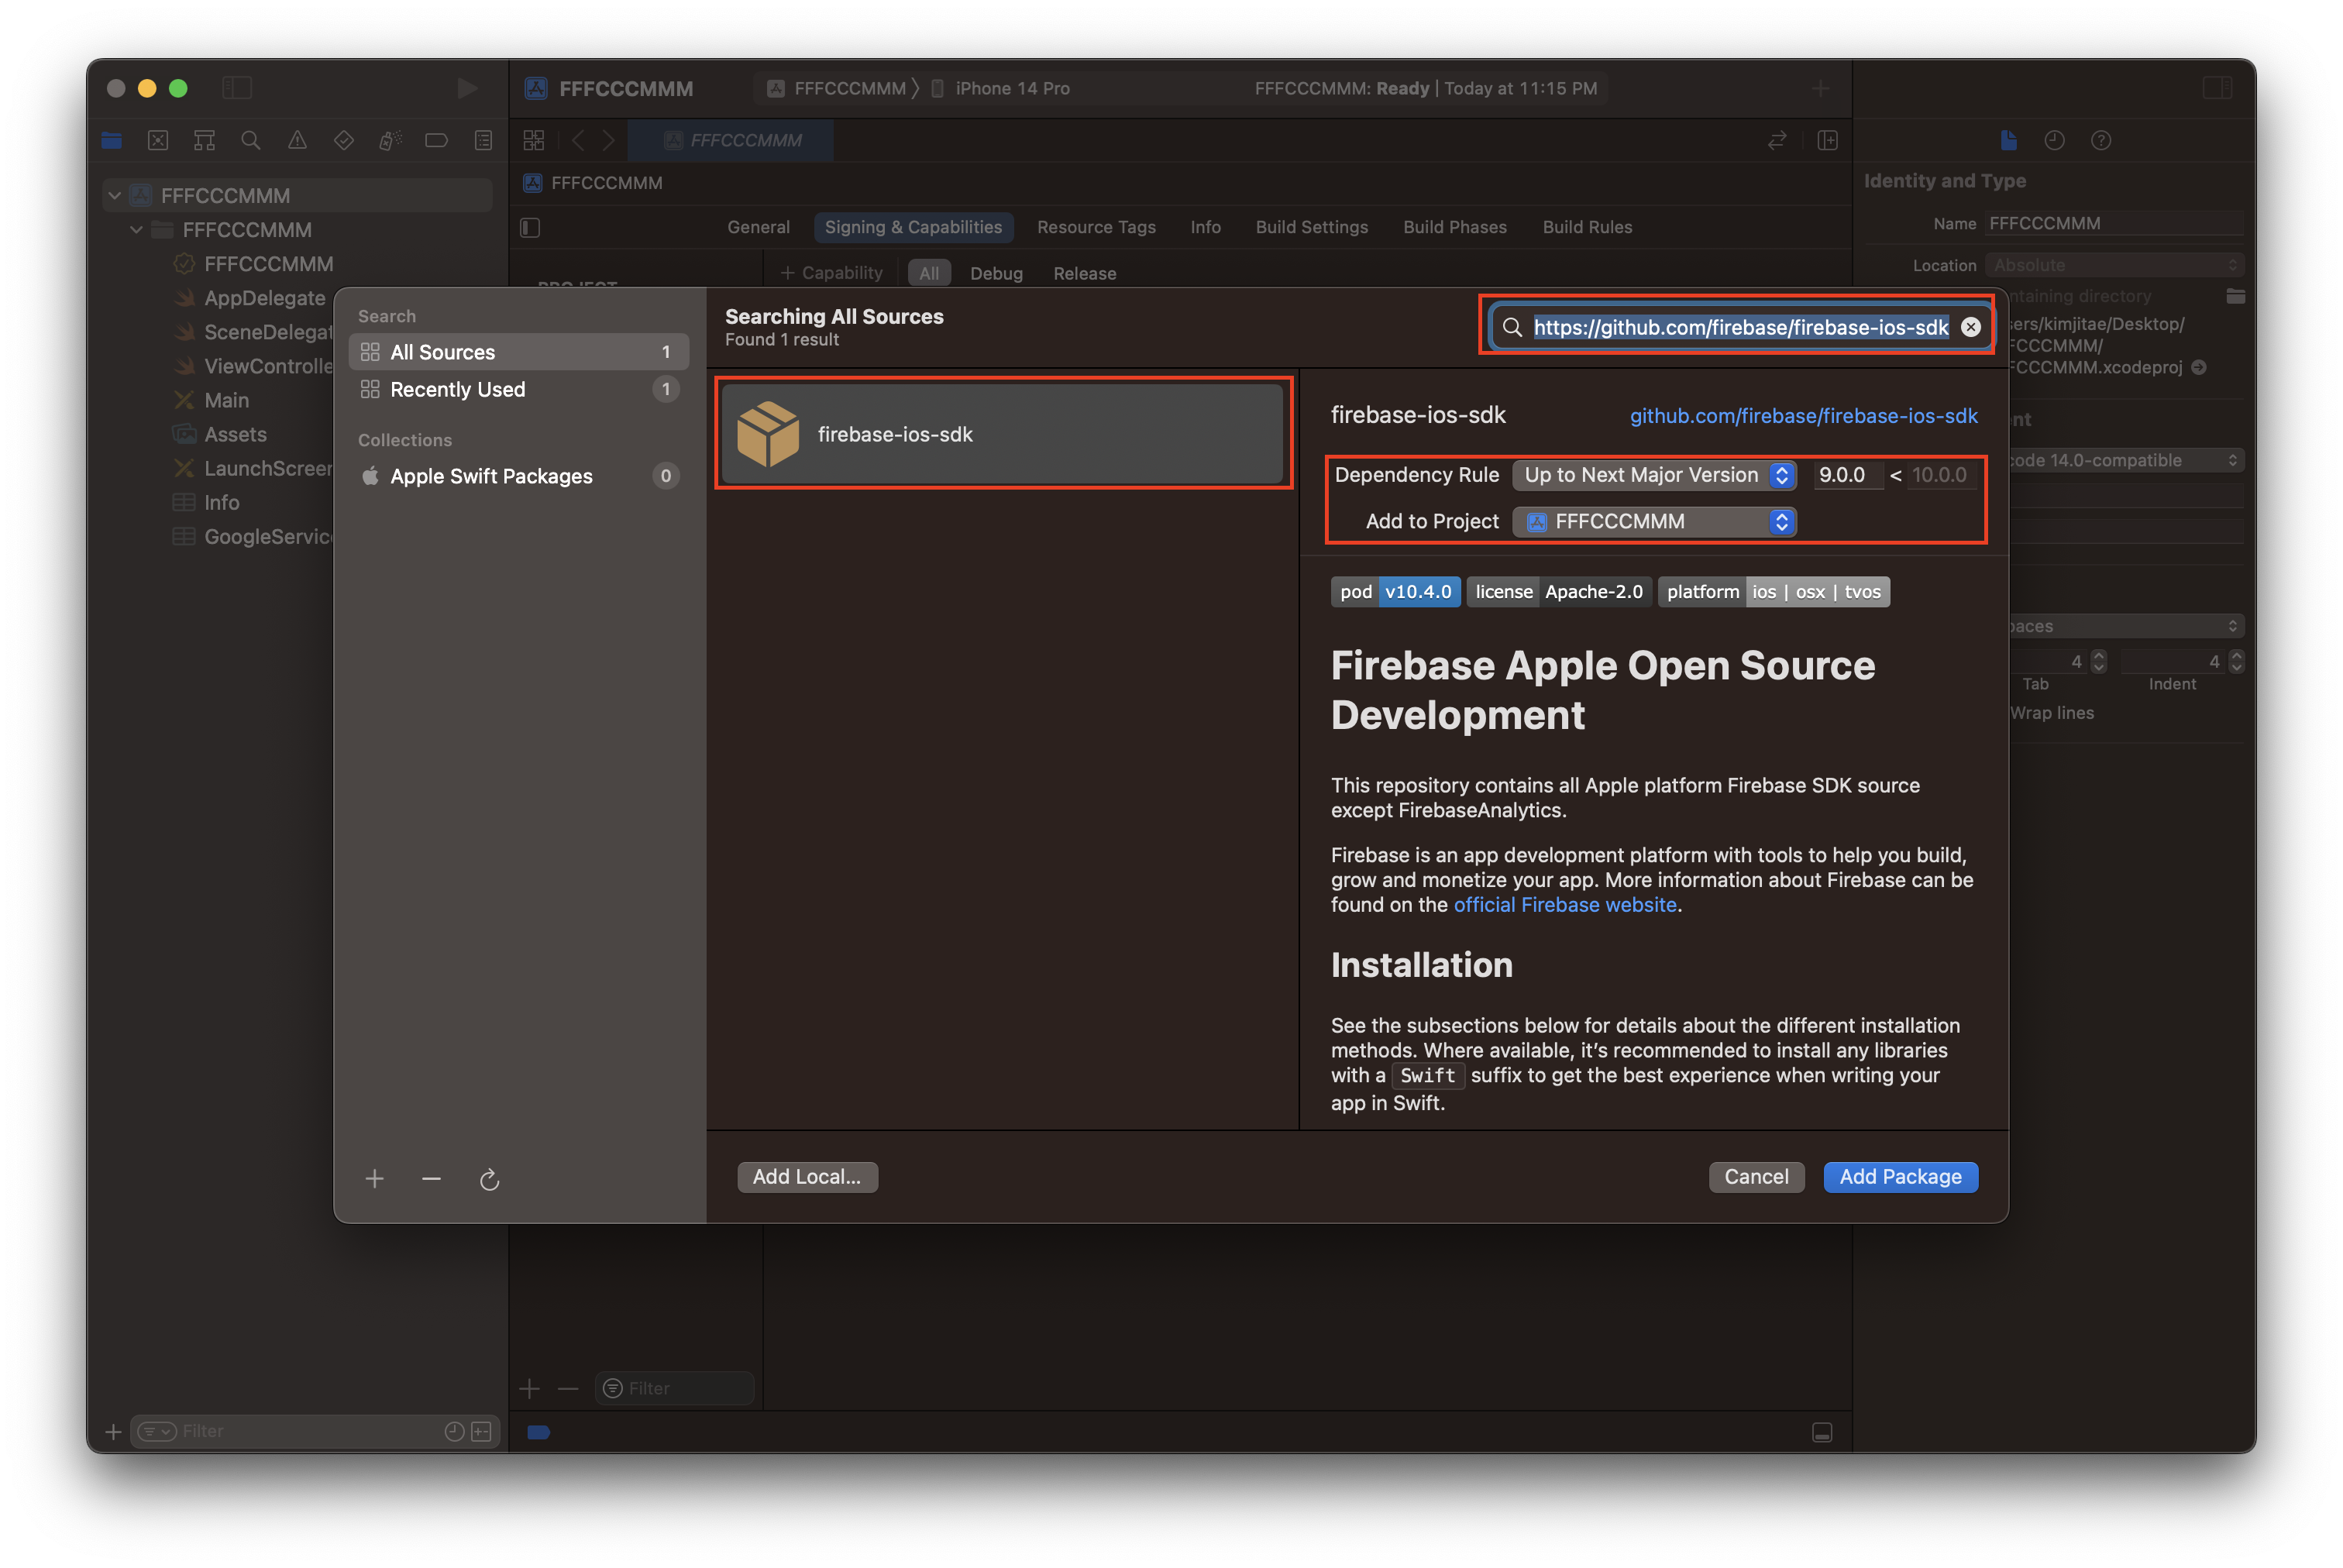The width and height of the screenshot is (2343, 1568).
Task: Click the Library plus icon in toolbar
Action: pos(1820,88)
